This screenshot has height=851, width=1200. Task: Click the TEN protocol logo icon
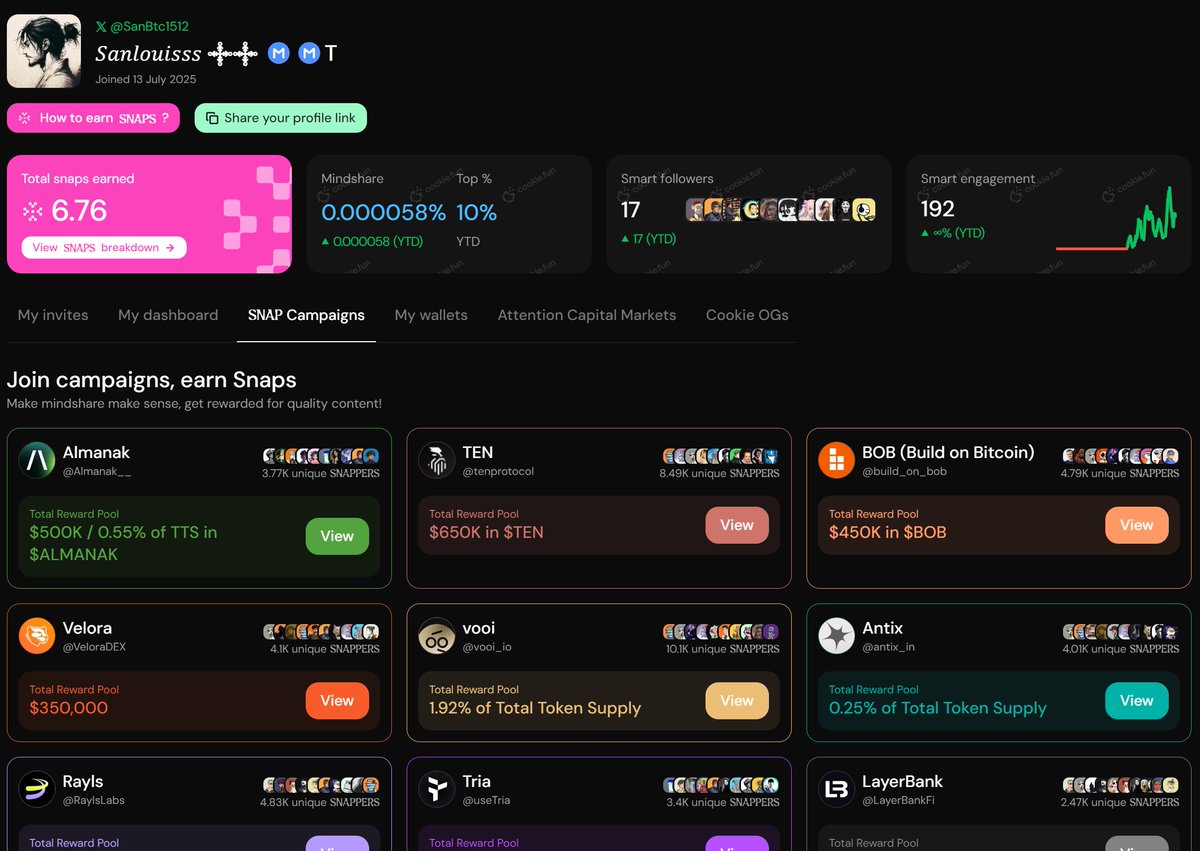437,460
